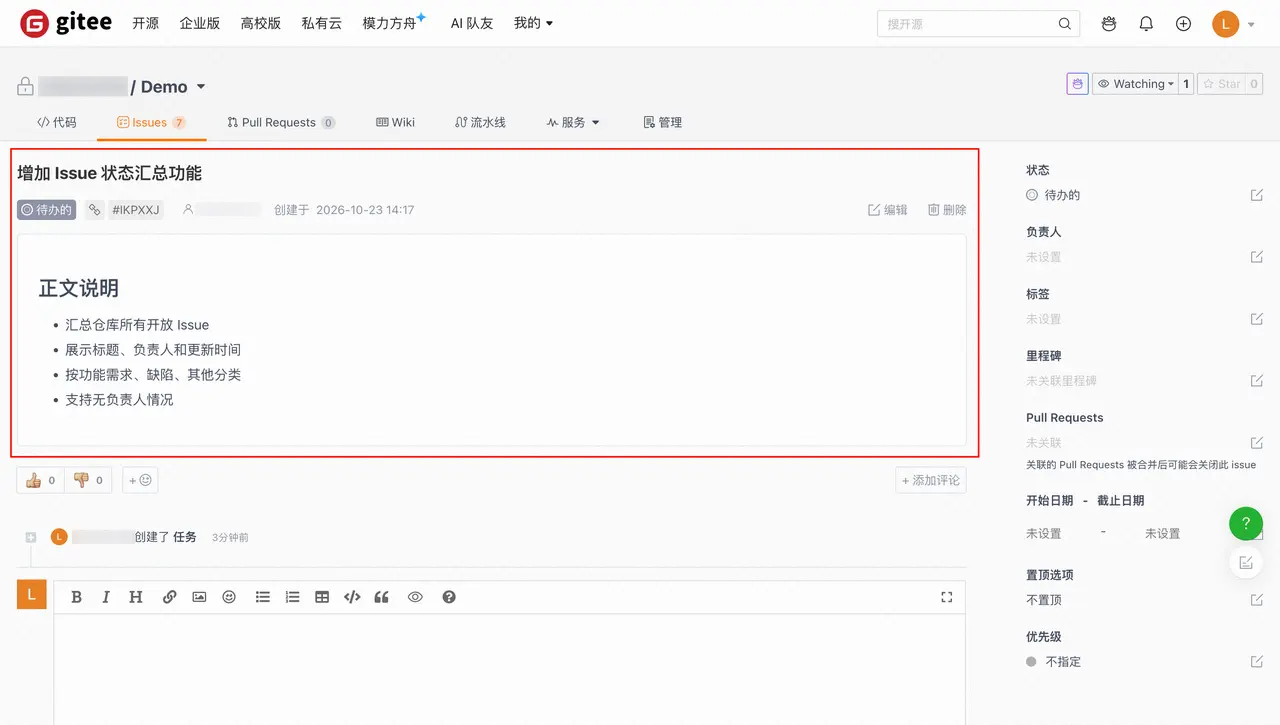Image resolution: width=1280 pixels, height=725 pixels.
Task: Star the Demo repository
Action: click(x=1222, y=84)
